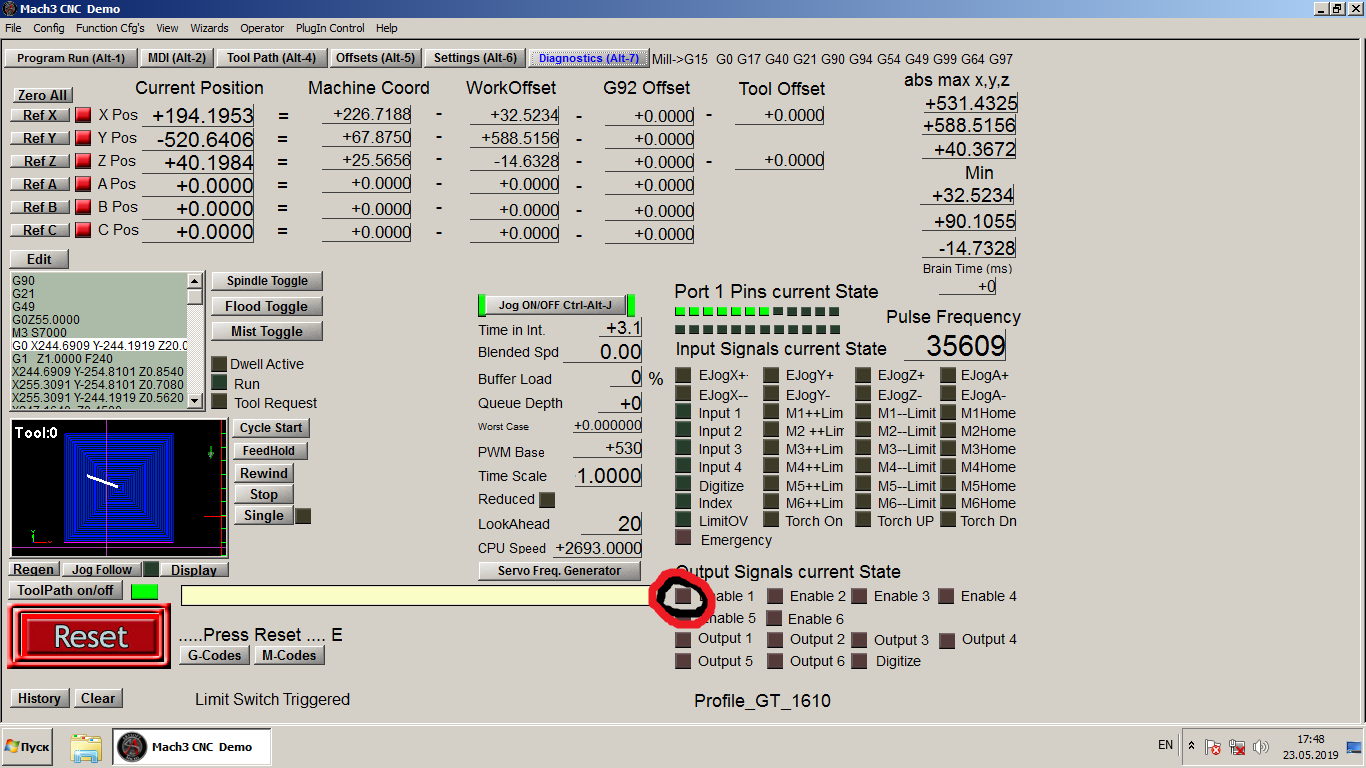Click the red LED beside Ref A
The image size is (1366, 768).
(83, 184)
